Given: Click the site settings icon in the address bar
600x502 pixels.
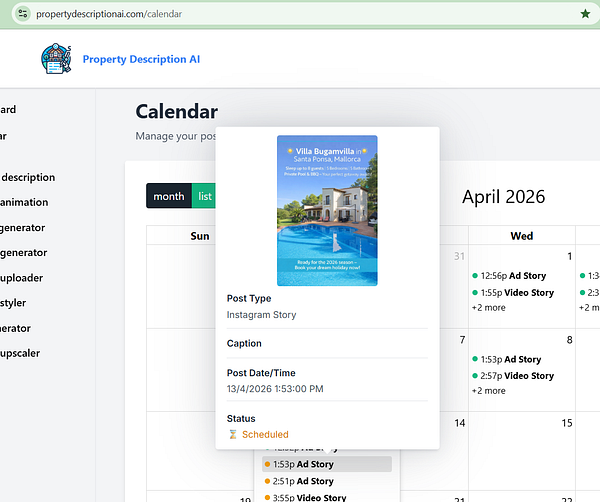Looking at the screenshot, I should [23, 14].
